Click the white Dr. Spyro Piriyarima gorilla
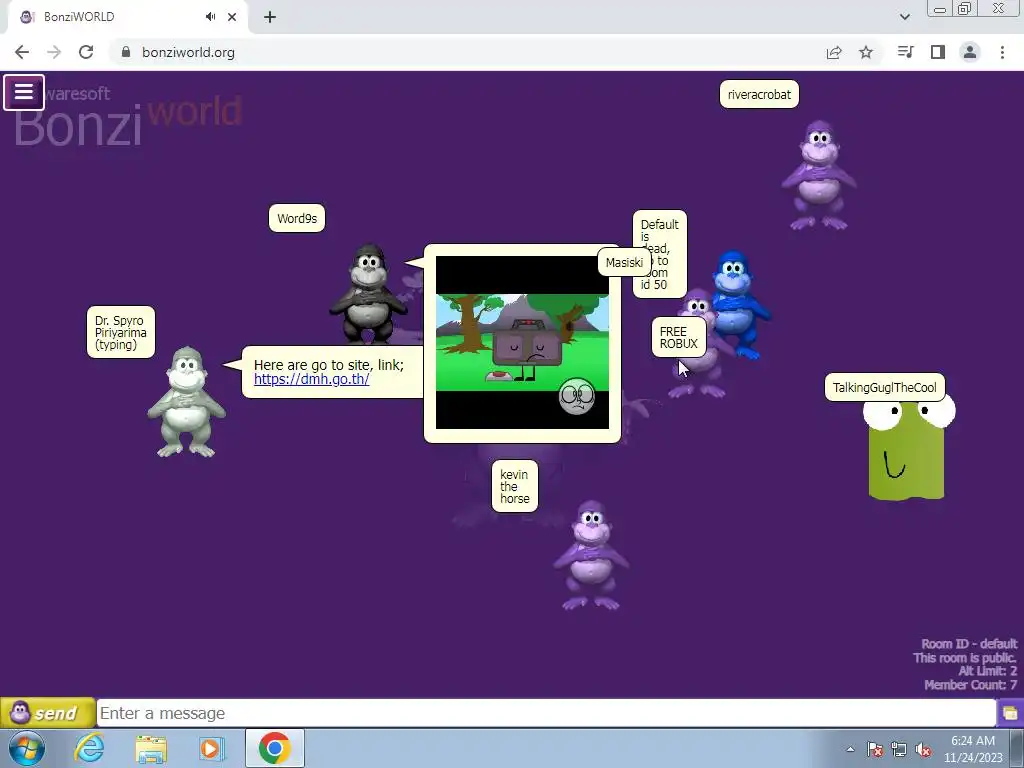The image size is (1024, 768). click(x=187, y=402)
